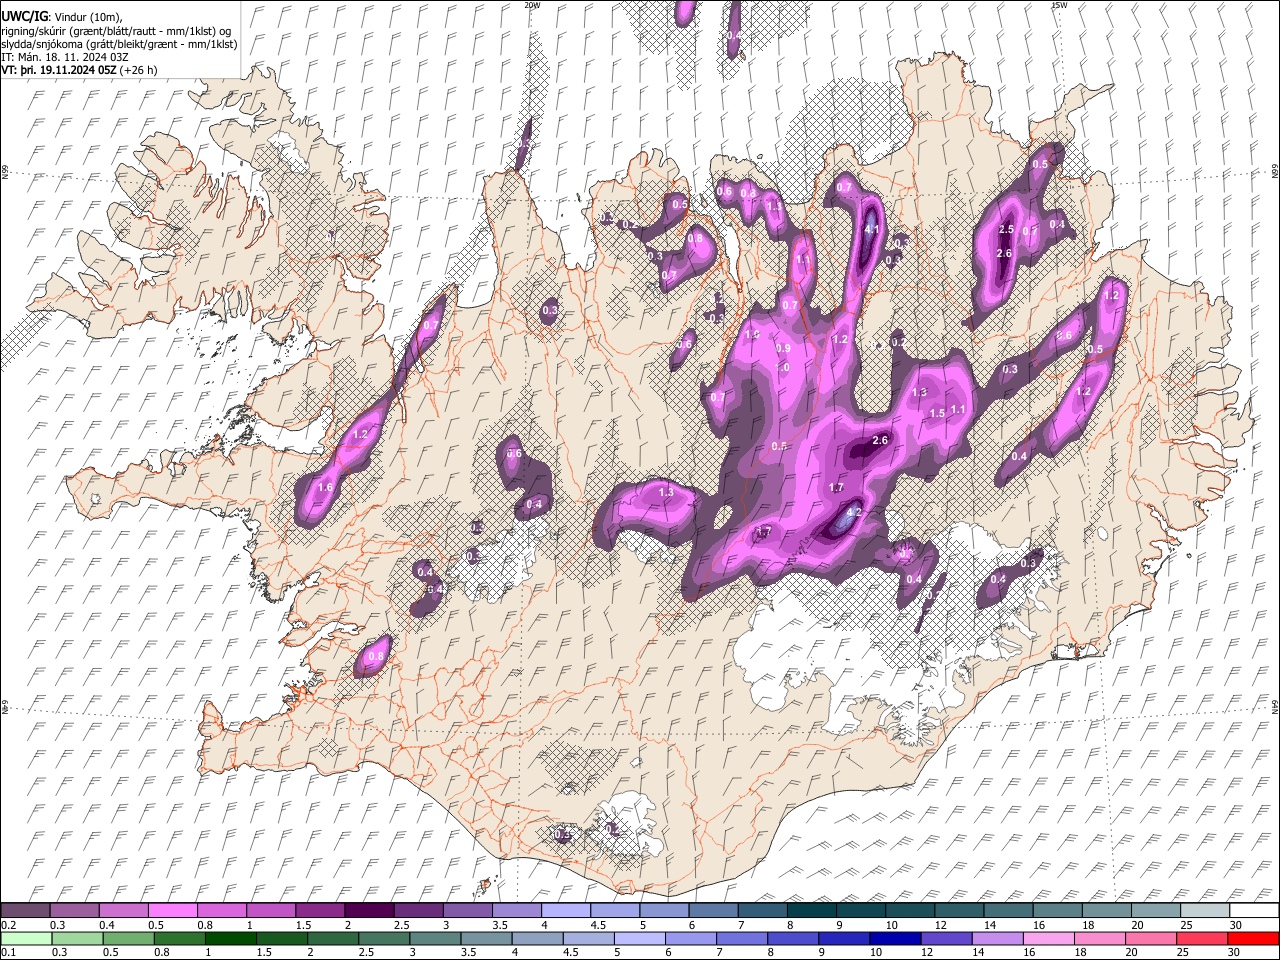Click the light periwinkle swatch labeled 4, upper row

point(564,910)
